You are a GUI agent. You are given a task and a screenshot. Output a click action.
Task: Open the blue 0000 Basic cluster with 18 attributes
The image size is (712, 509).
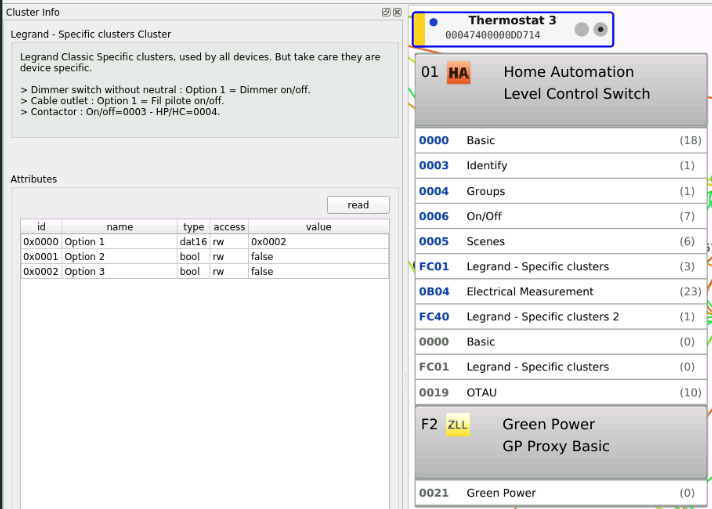tap(561, 140)
